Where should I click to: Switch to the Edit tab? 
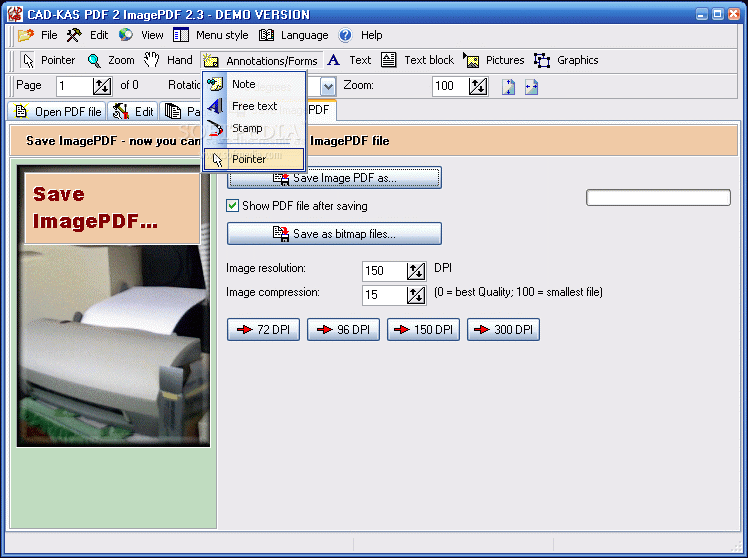pos(133,112)
